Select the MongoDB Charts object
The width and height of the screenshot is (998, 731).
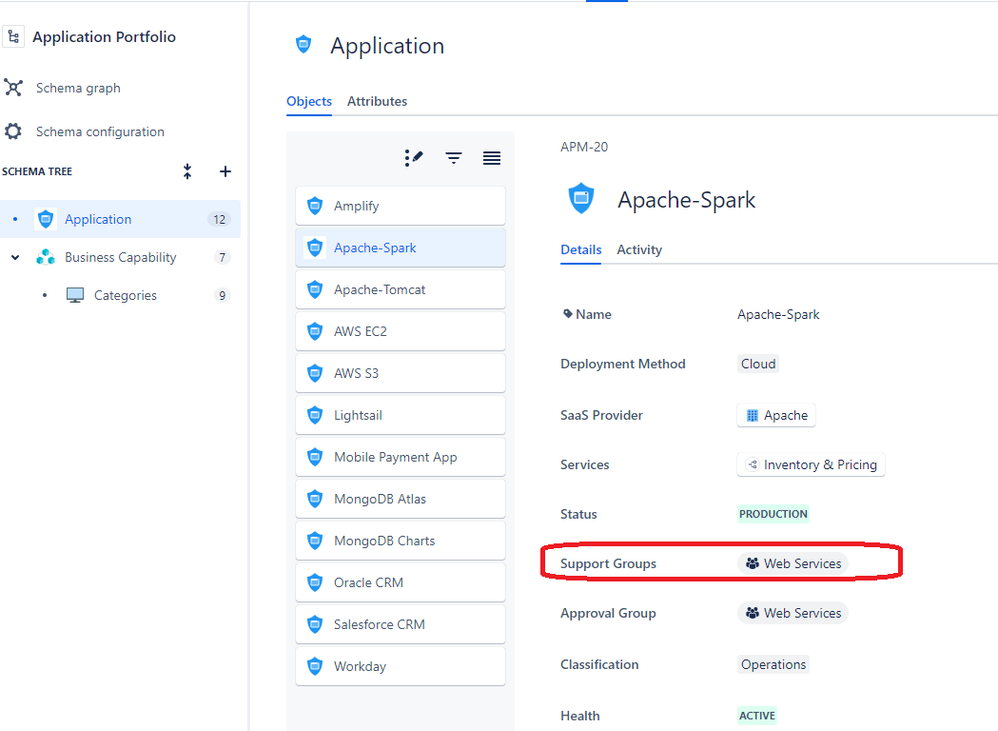click(x=400, y=541)
